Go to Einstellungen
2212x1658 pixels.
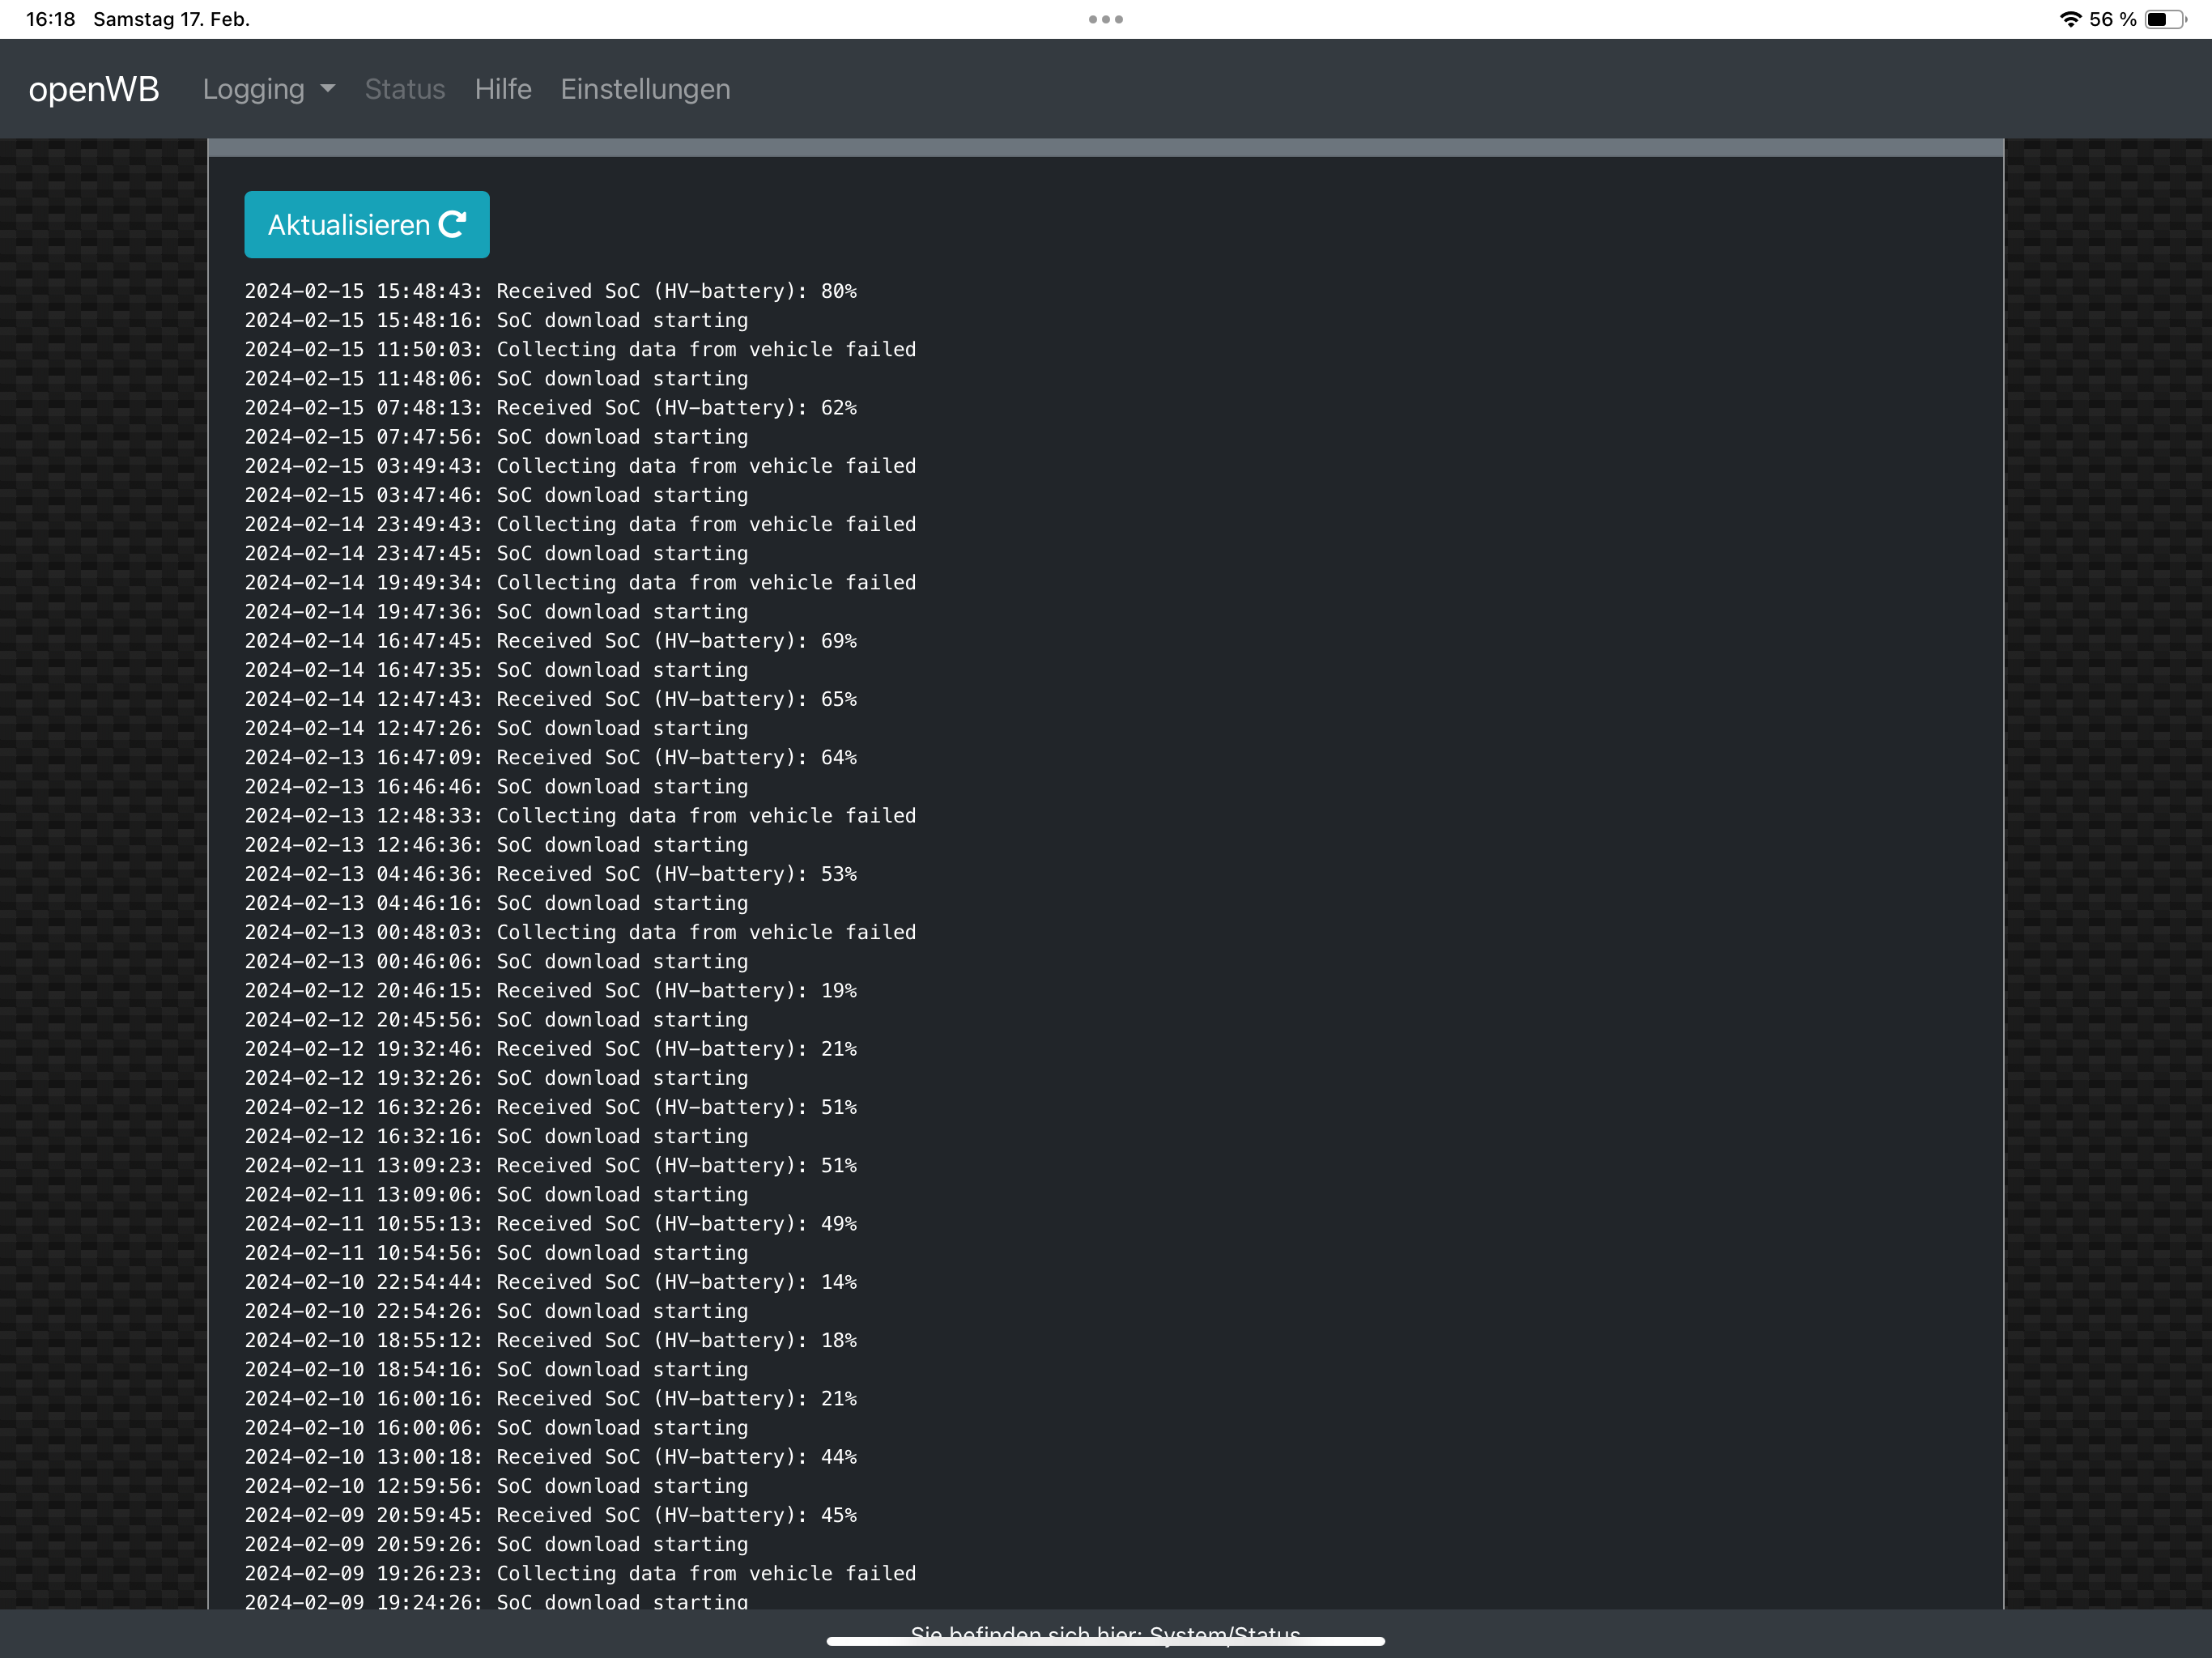click(x=645, y=89)
